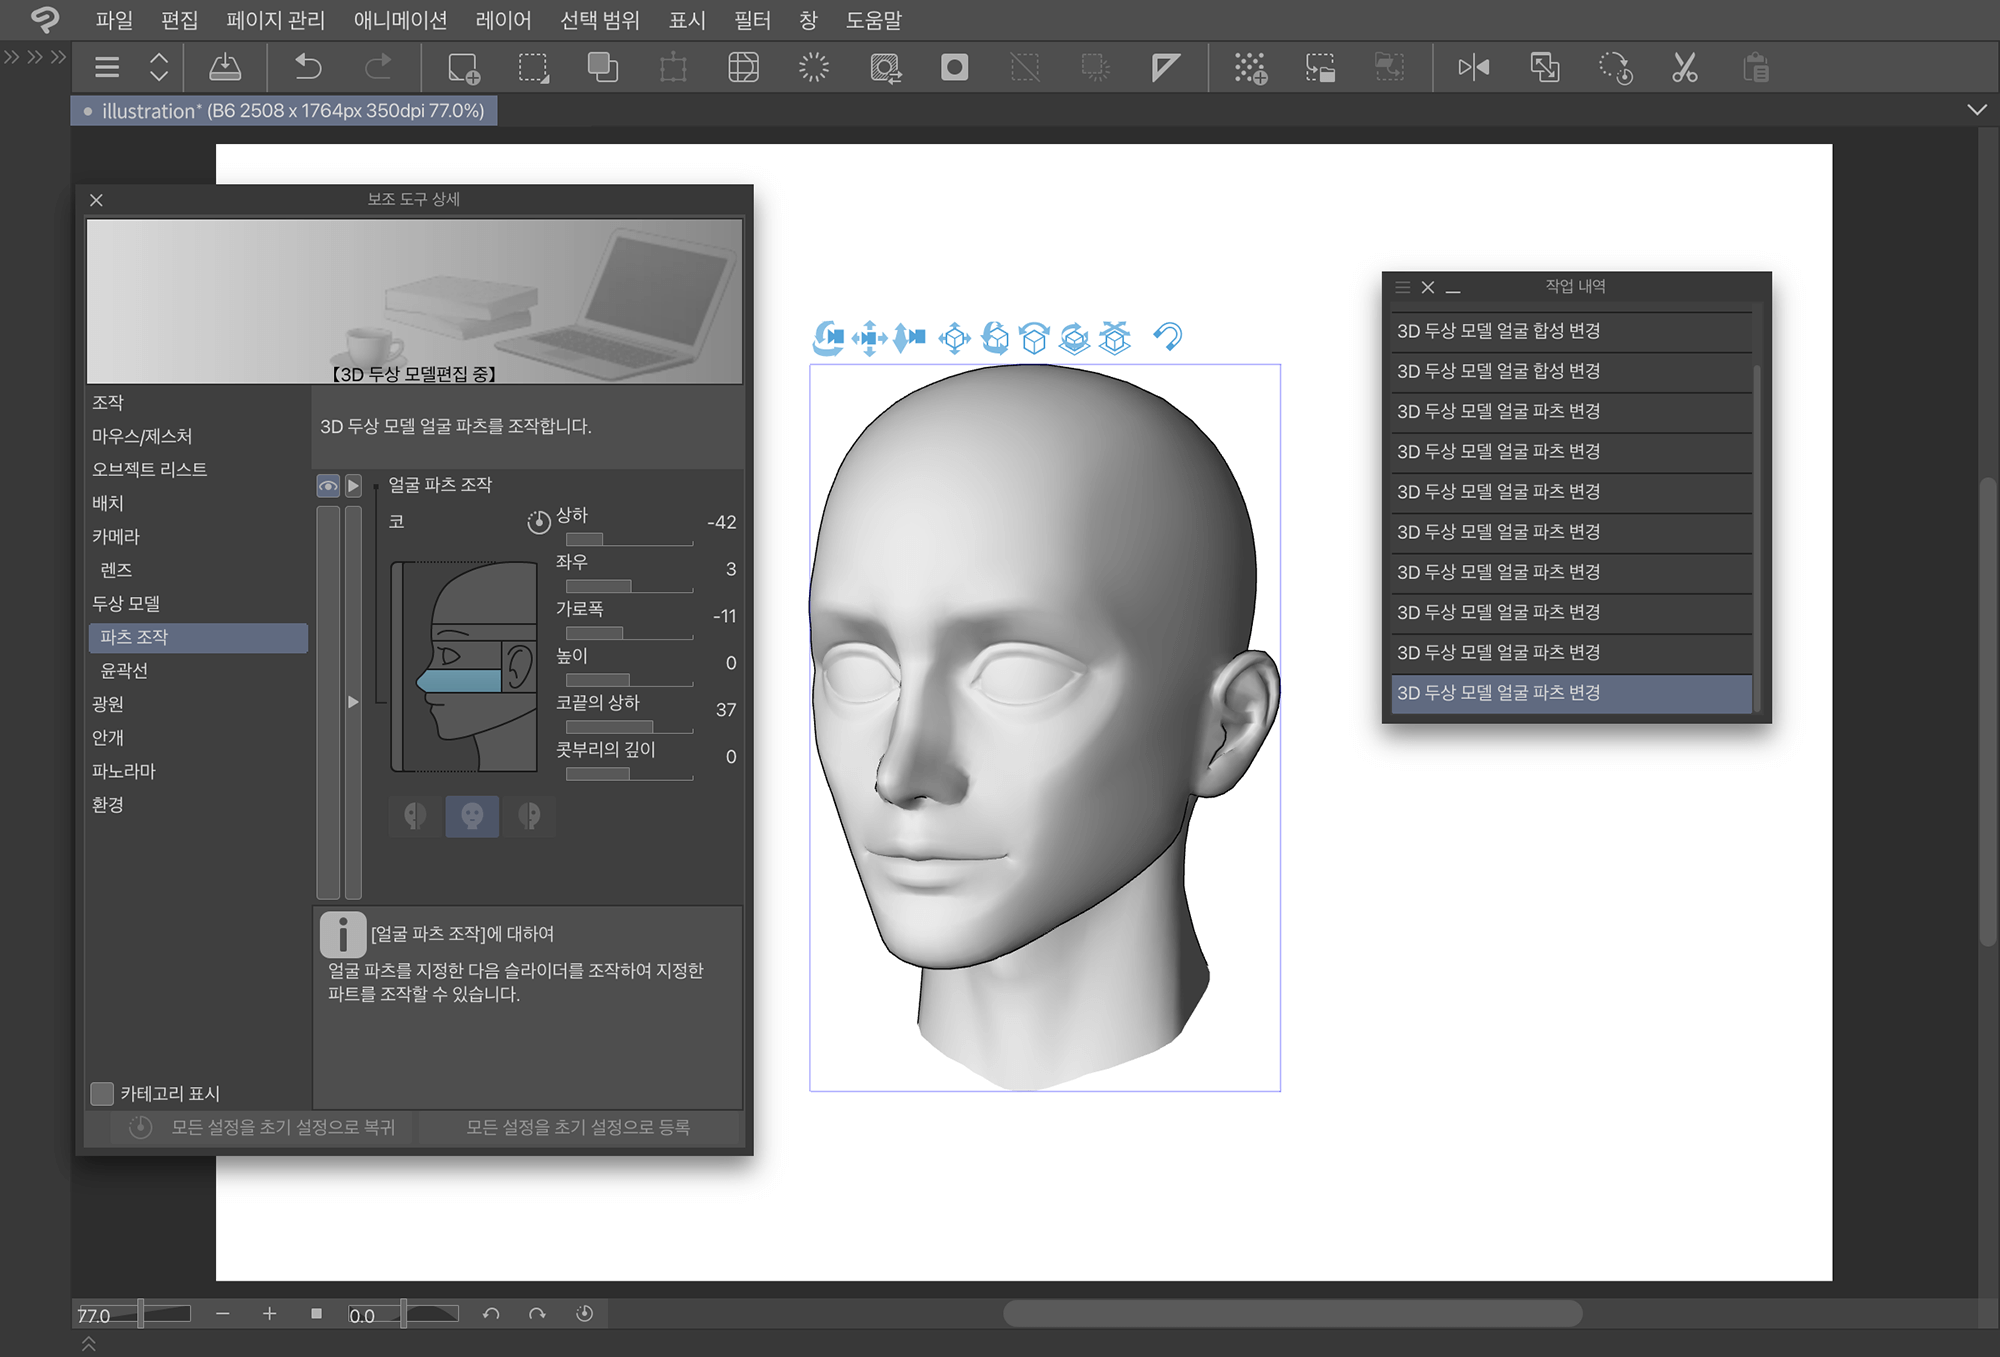2000x1357 pixels.
Task: Click 모든 설정을 초기 설정으로 복귀 button
Action: [265, 1127]
